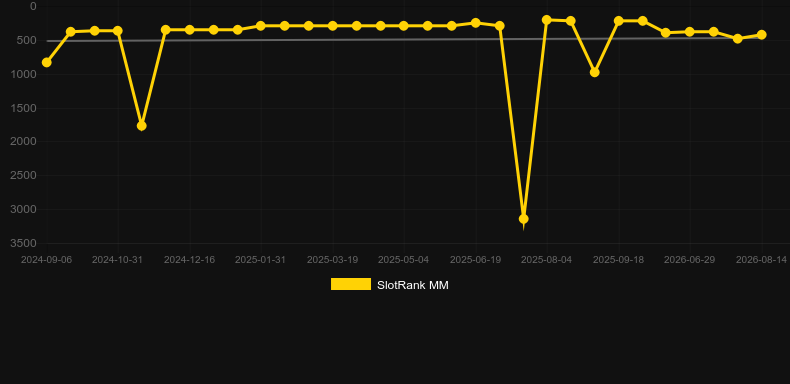Image resolution: width=790 pixels, height=384 pixels.
Task: Click the 2026-08-14 axis label
Action: pyautogui.click(x=761, y=260)
